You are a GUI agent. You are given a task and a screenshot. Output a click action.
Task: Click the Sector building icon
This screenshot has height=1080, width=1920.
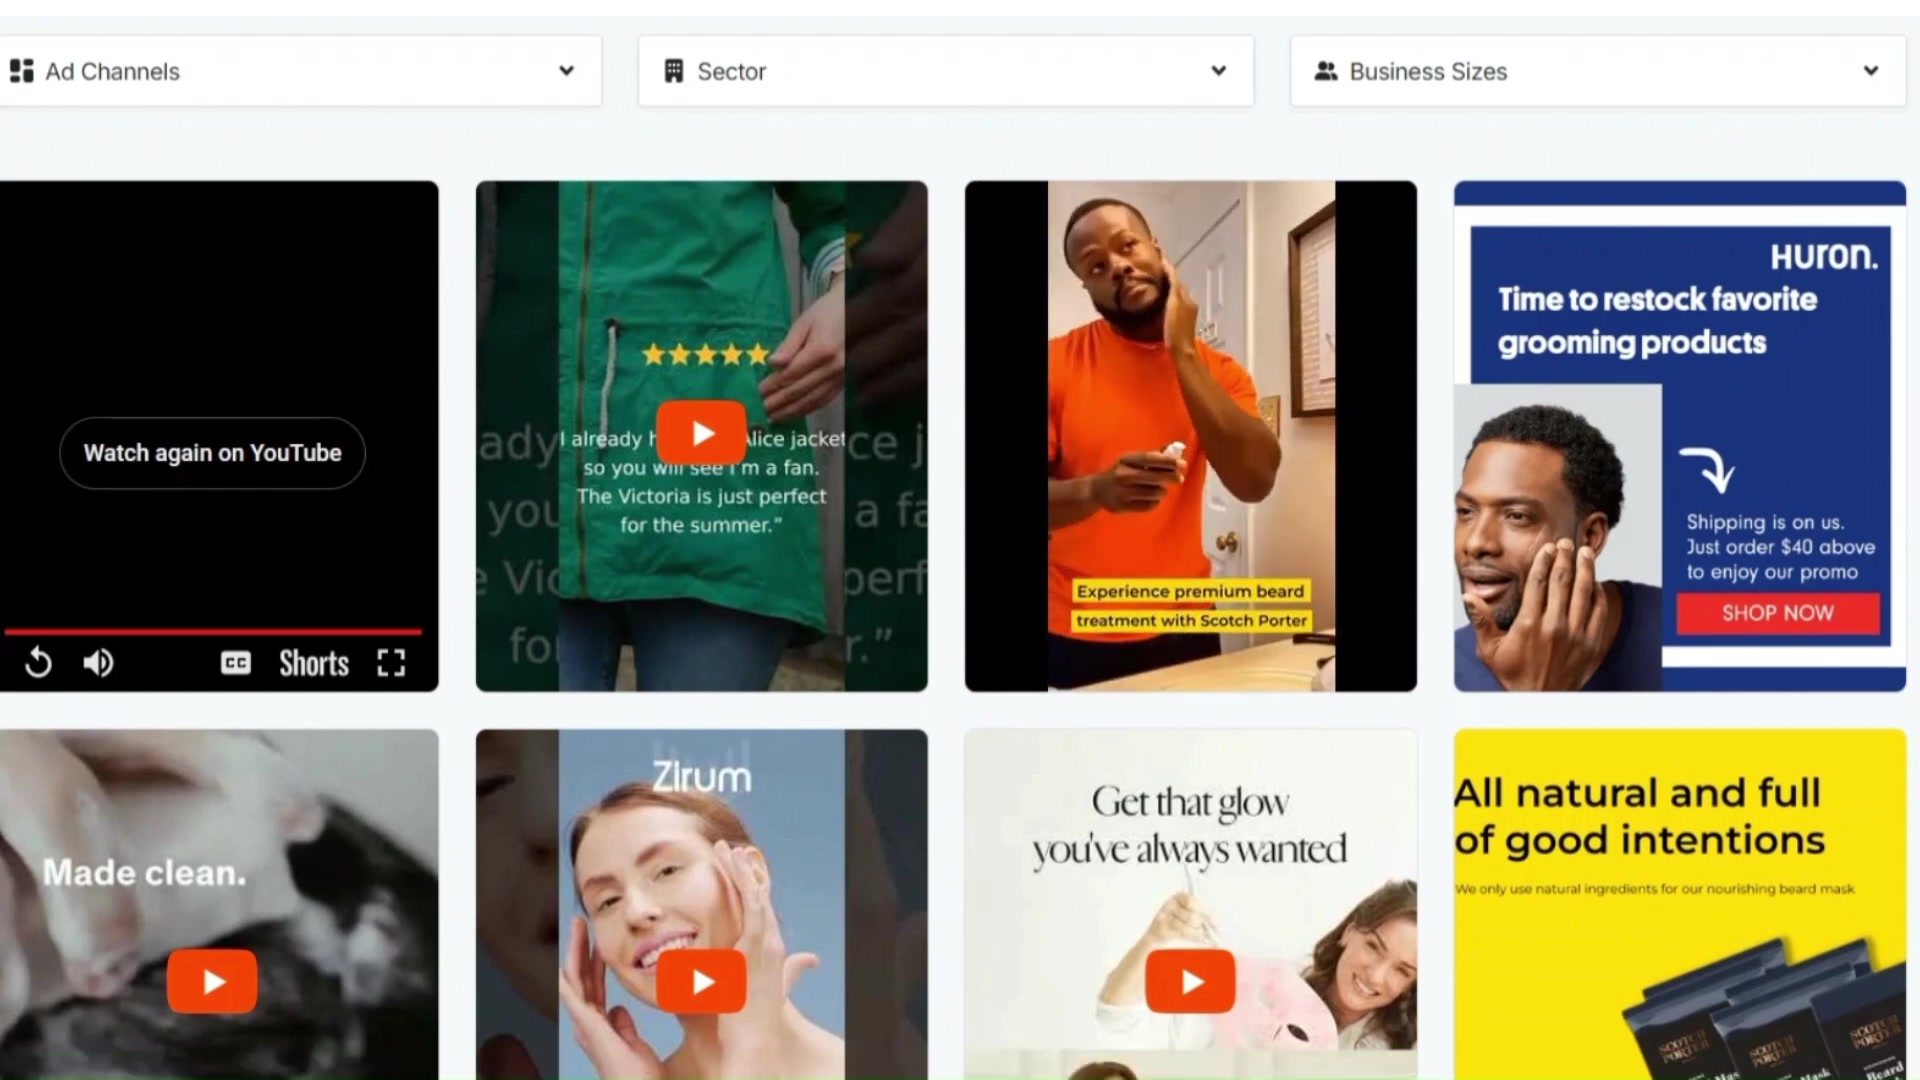pos(674,71)
